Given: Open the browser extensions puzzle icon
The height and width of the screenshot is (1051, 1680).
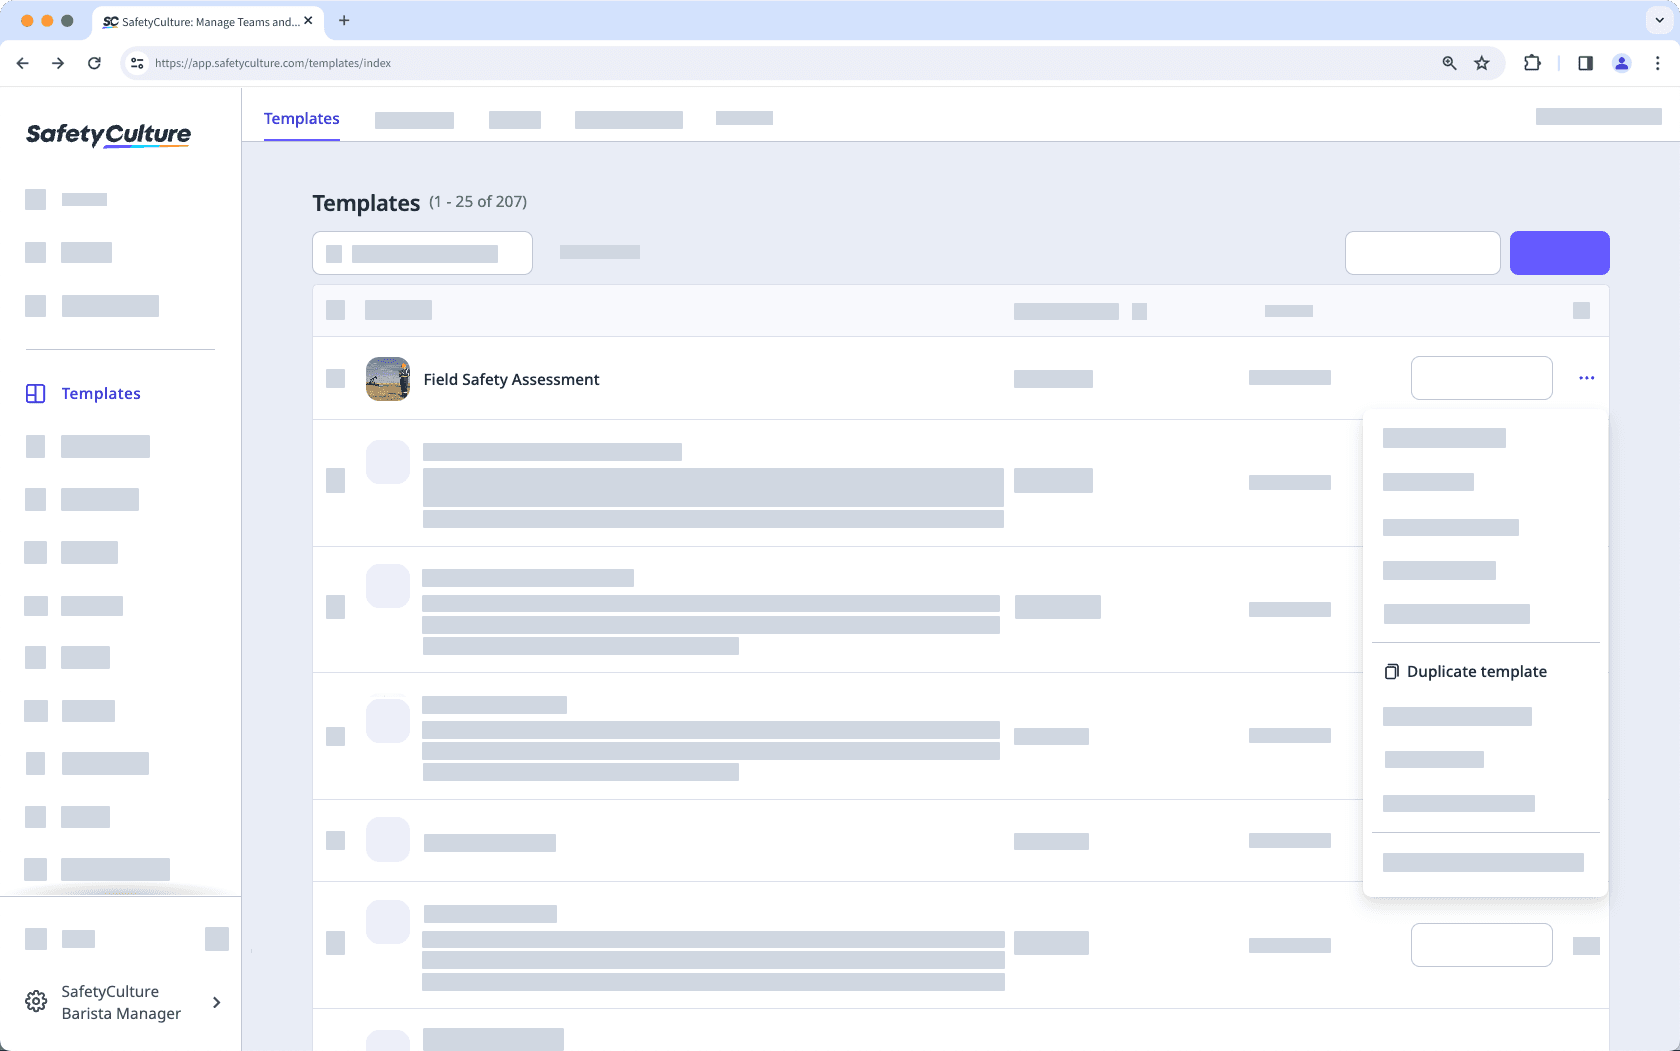Looking at the screenshot, I should (x=1532, y=62).
